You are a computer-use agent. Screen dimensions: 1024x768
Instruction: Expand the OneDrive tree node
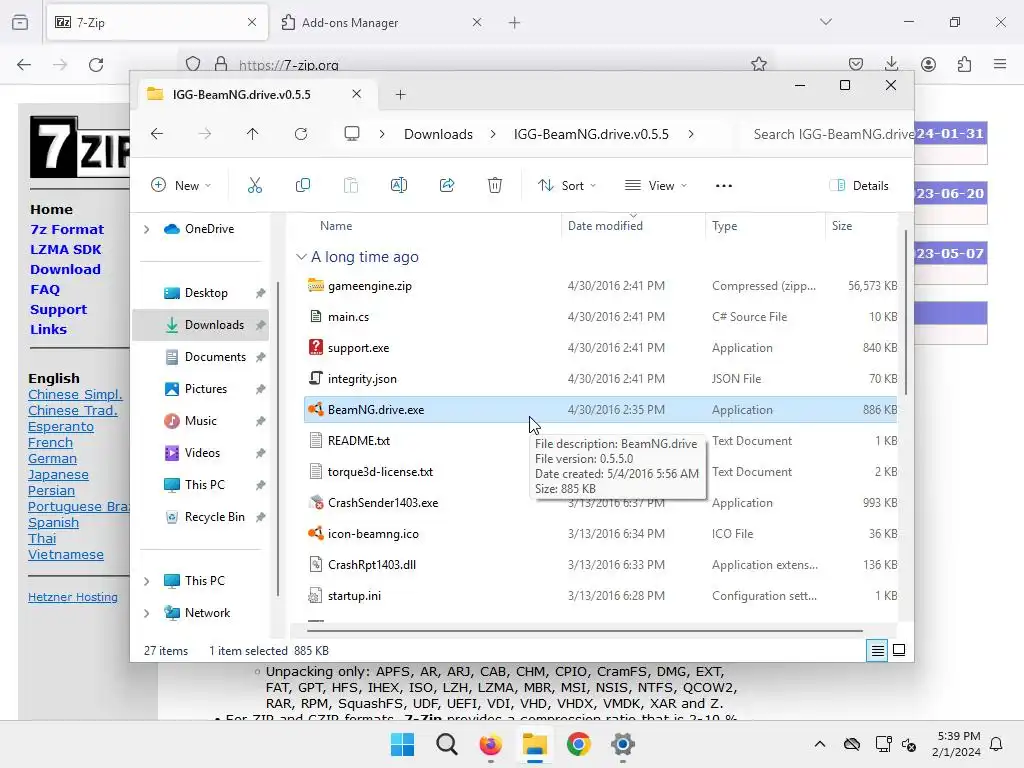click(x=147, y=229)
